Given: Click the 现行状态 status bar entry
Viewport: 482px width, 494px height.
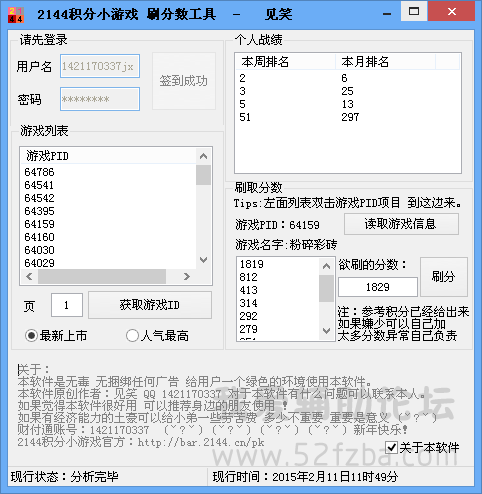Looking at the screenshot, I should click(65, 477).
